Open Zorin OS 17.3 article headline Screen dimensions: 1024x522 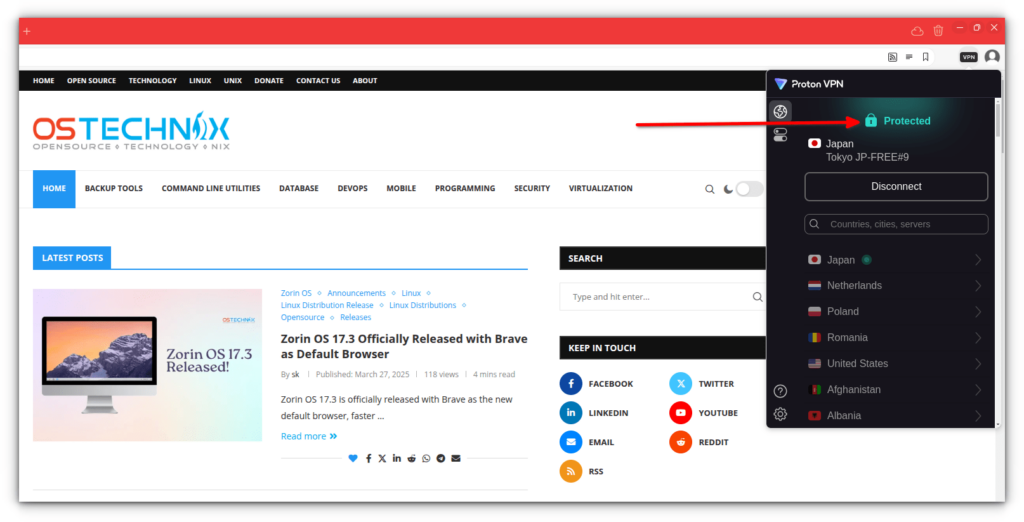point(404,346)
